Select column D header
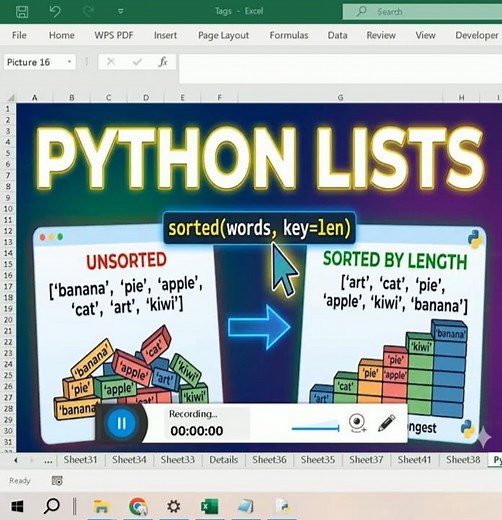This screenshot has width=502, height=520. coord(146,98)
